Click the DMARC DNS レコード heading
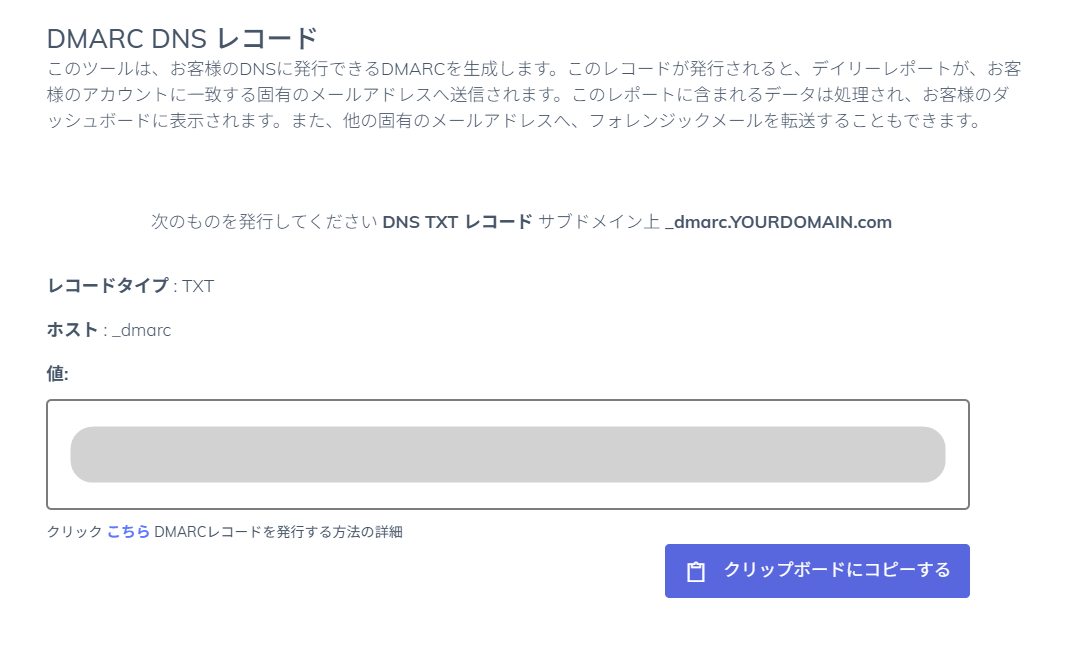 coord(182,39)
